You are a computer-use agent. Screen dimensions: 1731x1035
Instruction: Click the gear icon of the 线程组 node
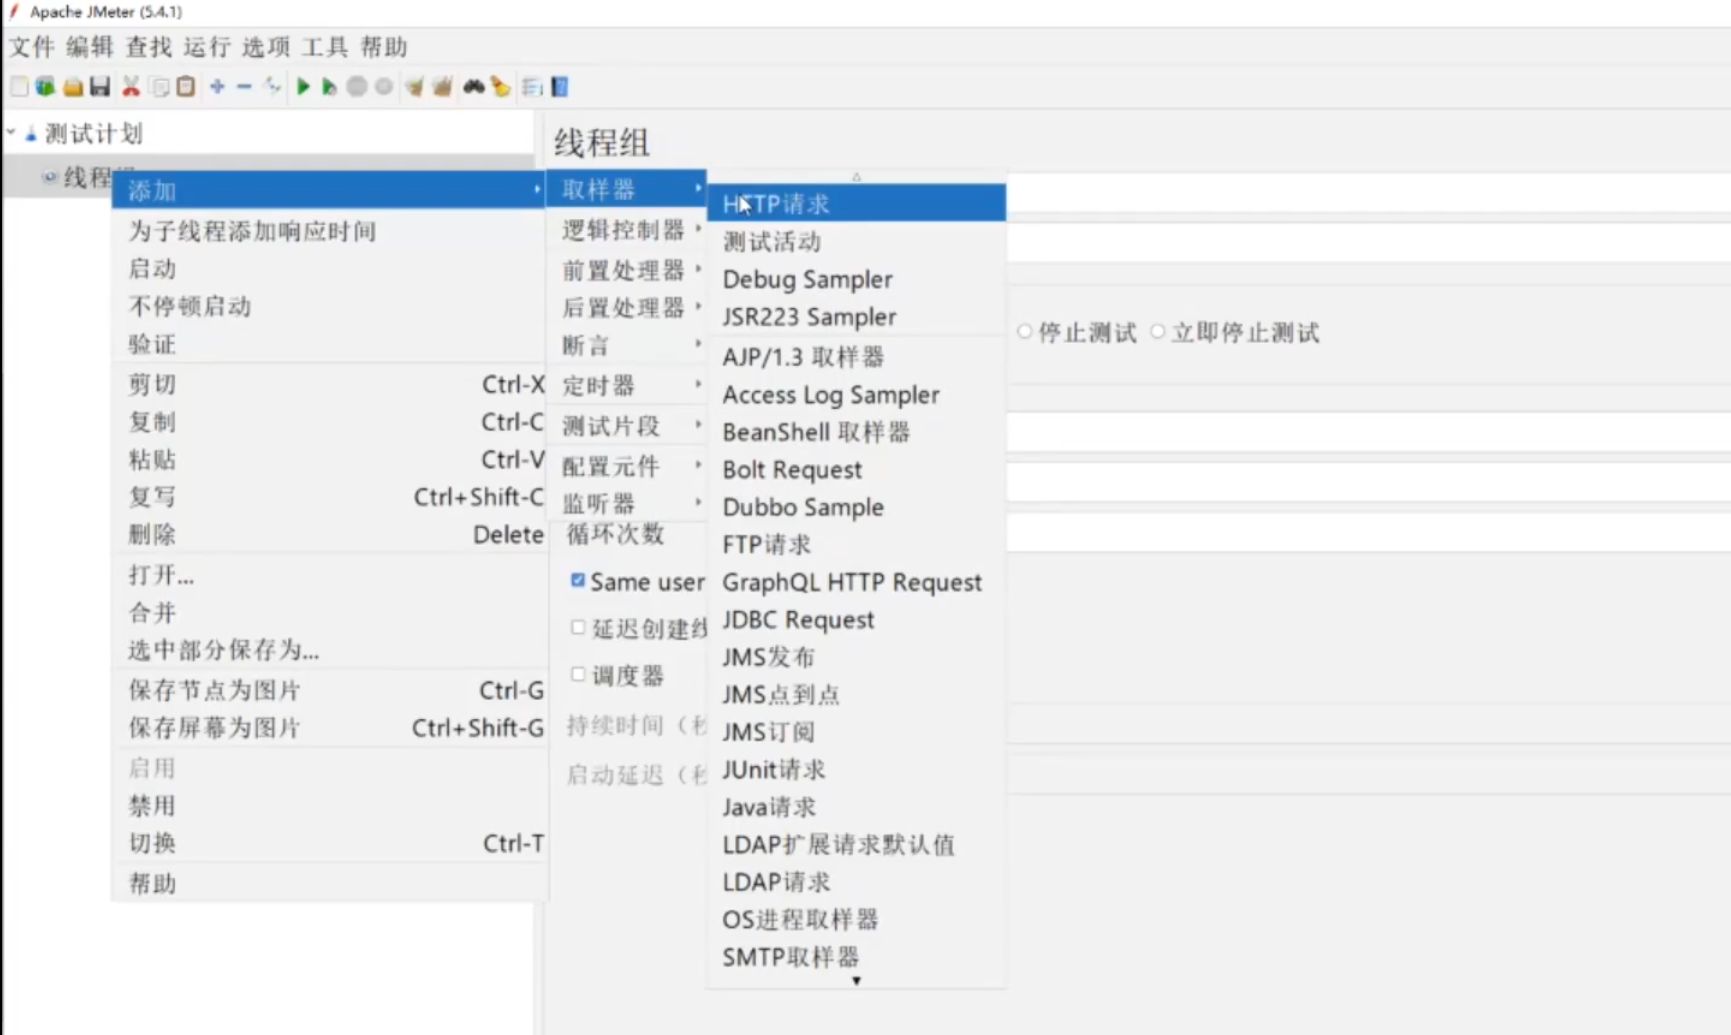[49, 177]
